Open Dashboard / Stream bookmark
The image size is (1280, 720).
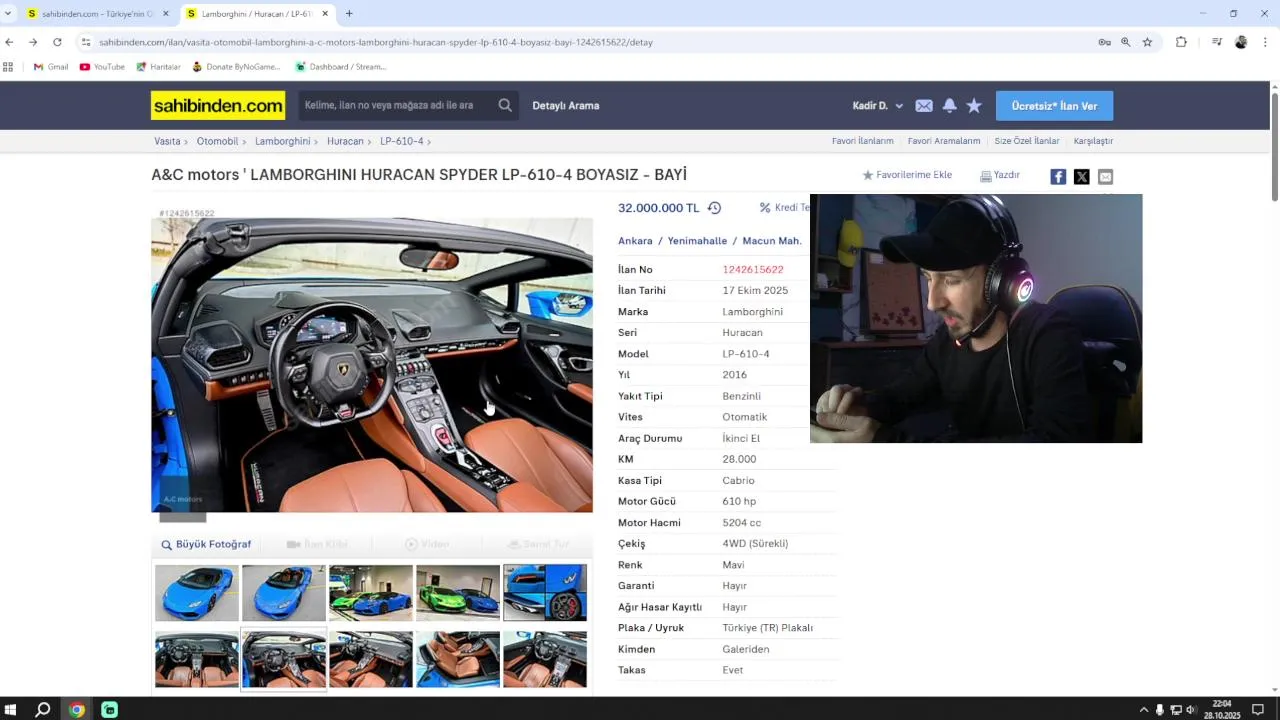click(340, 67)
